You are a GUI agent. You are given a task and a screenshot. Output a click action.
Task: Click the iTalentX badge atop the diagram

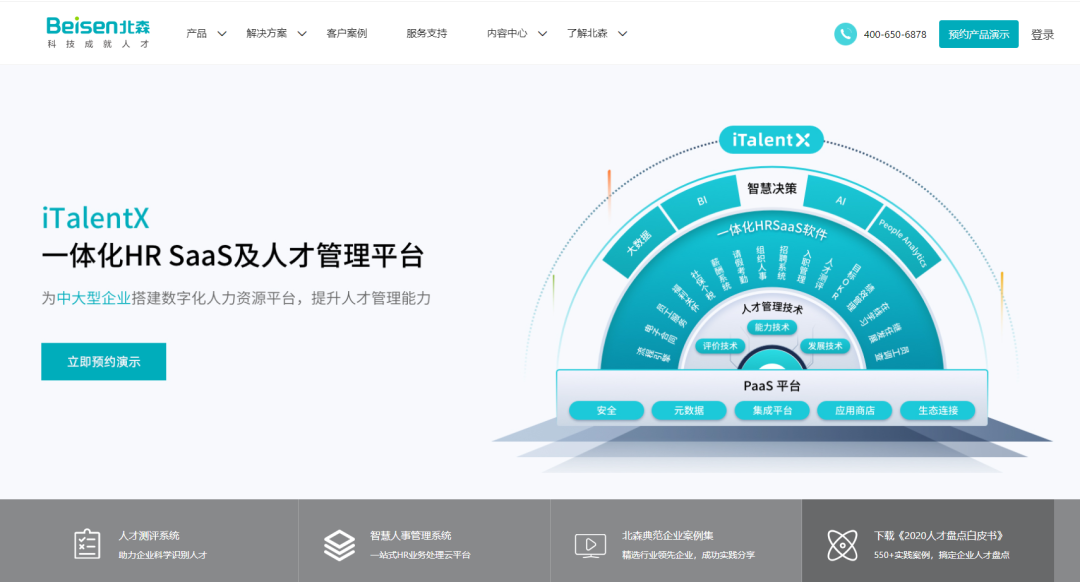click(x=771, y=140)
